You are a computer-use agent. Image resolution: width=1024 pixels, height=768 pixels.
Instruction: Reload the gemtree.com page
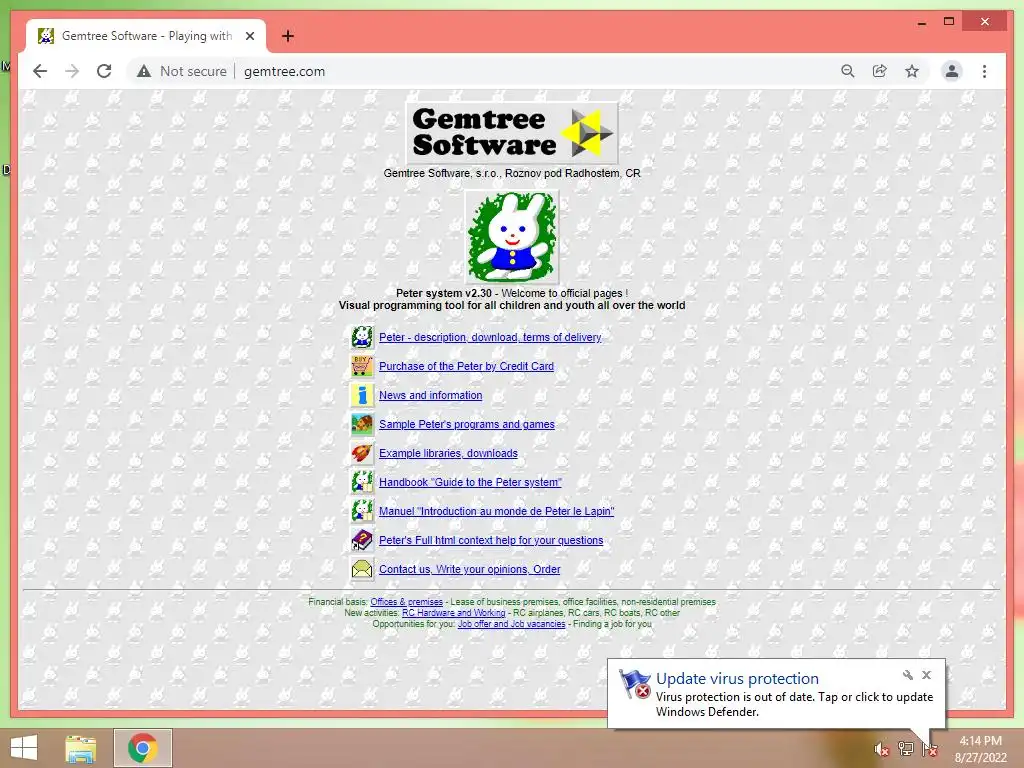(104, 71)
